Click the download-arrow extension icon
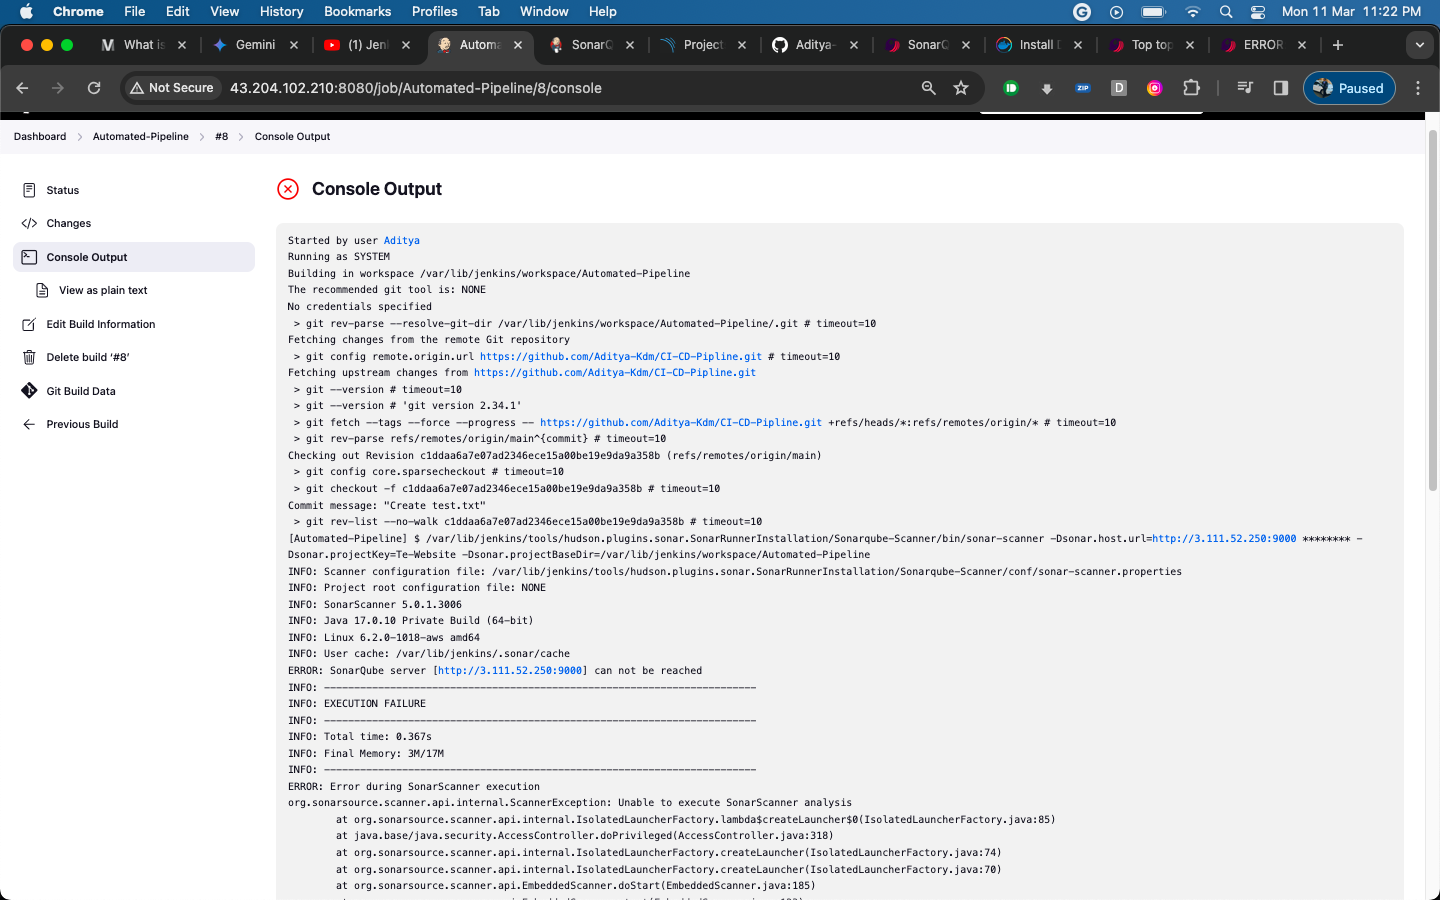Viewport: 1440px width, 900px height. click(x=1047, y=88)
